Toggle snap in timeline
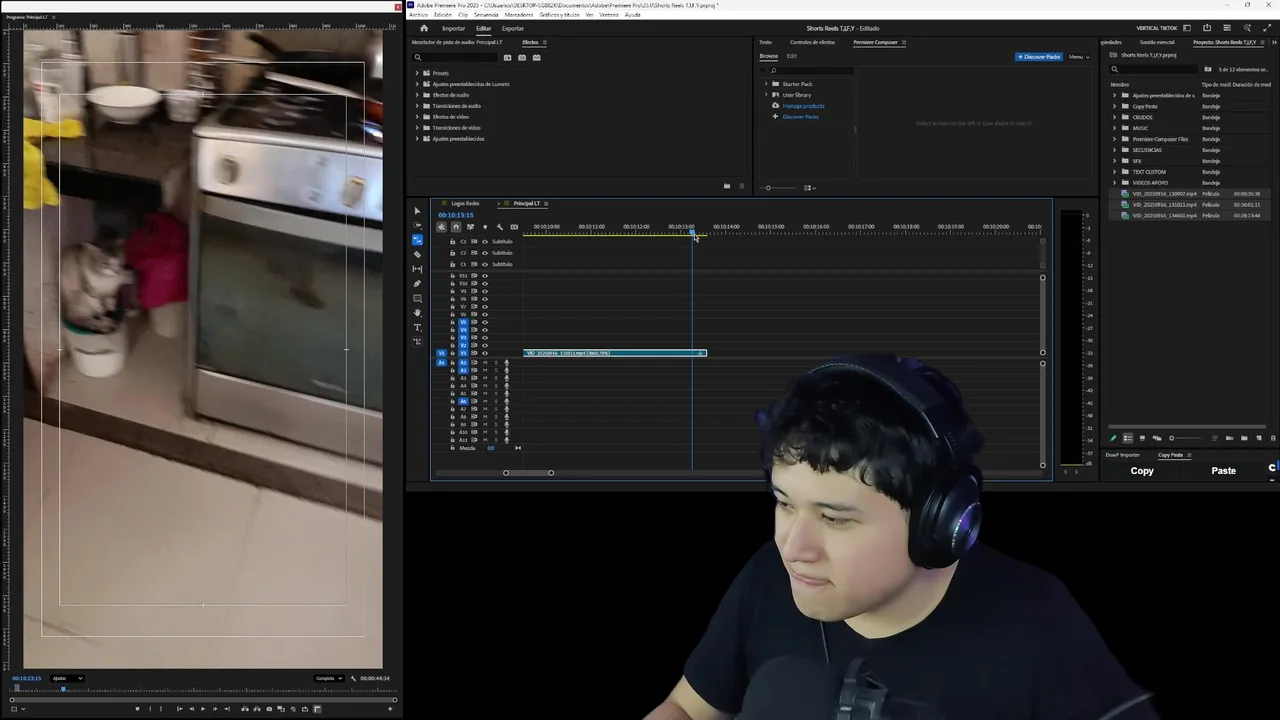The height and width of the screenshot is (720, 1280). (456, 227)
